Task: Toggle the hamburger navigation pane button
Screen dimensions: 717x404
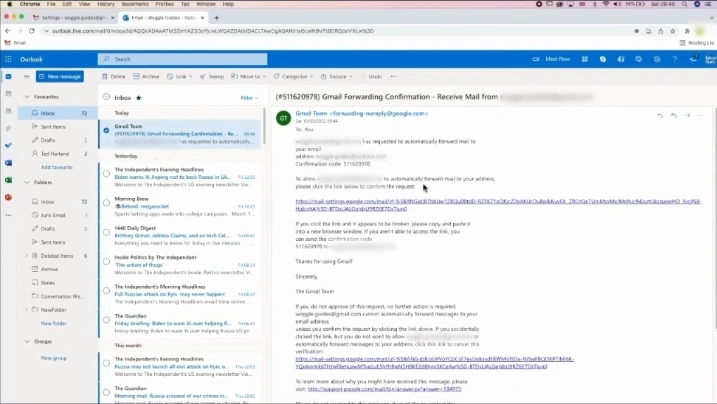Action: 27,76
